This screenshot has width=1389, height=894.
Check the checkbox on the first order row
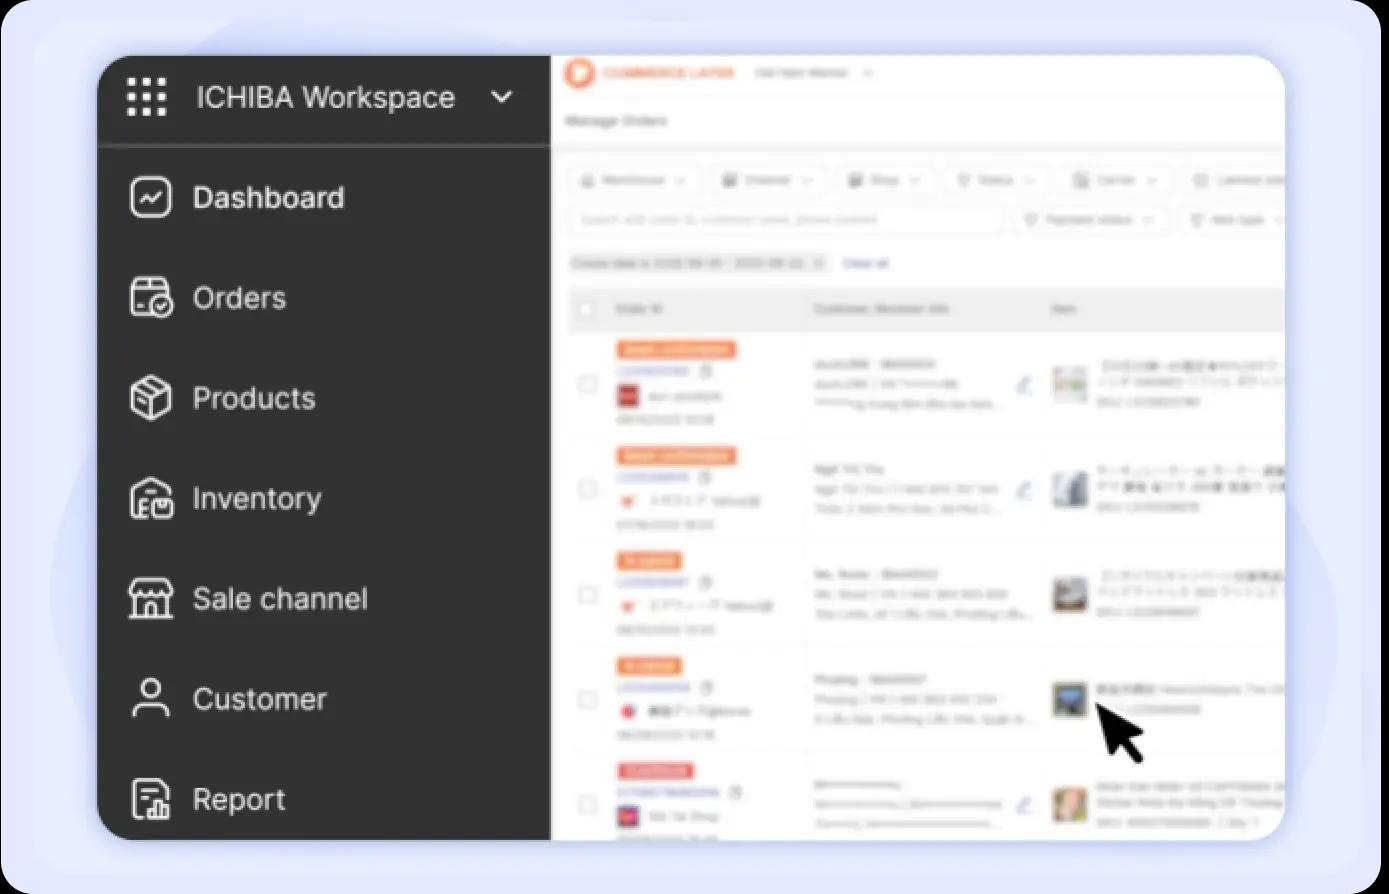pos(587,384)
